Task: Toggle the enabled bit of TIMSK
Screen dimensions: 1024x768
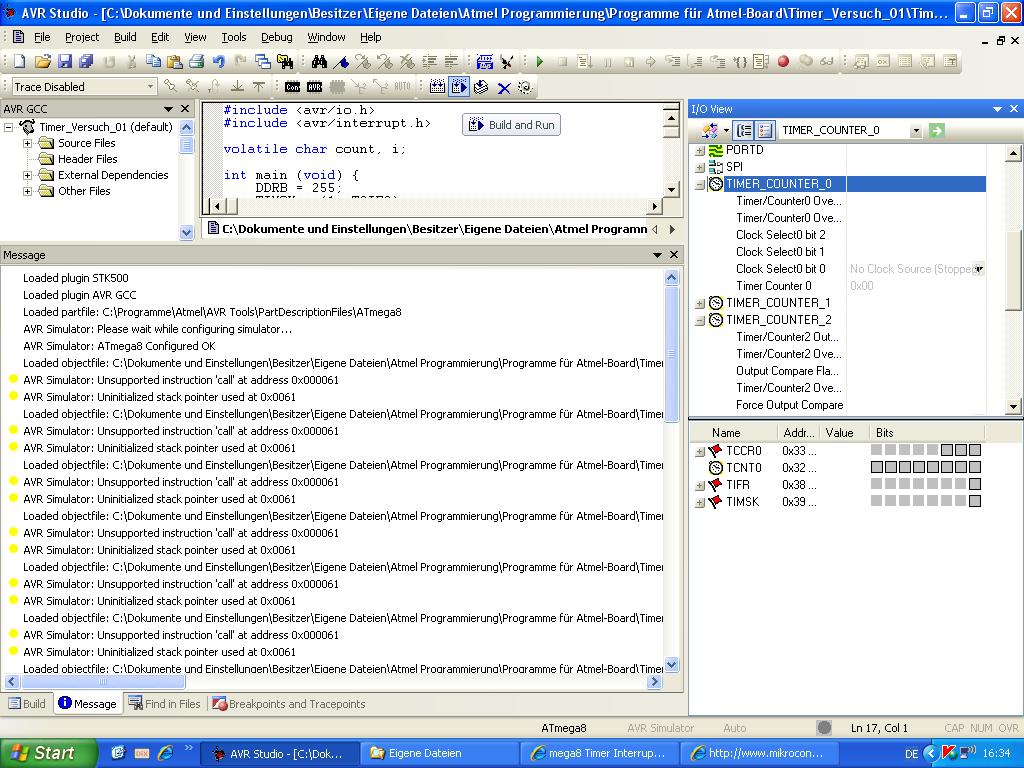Action: (975, 501)
